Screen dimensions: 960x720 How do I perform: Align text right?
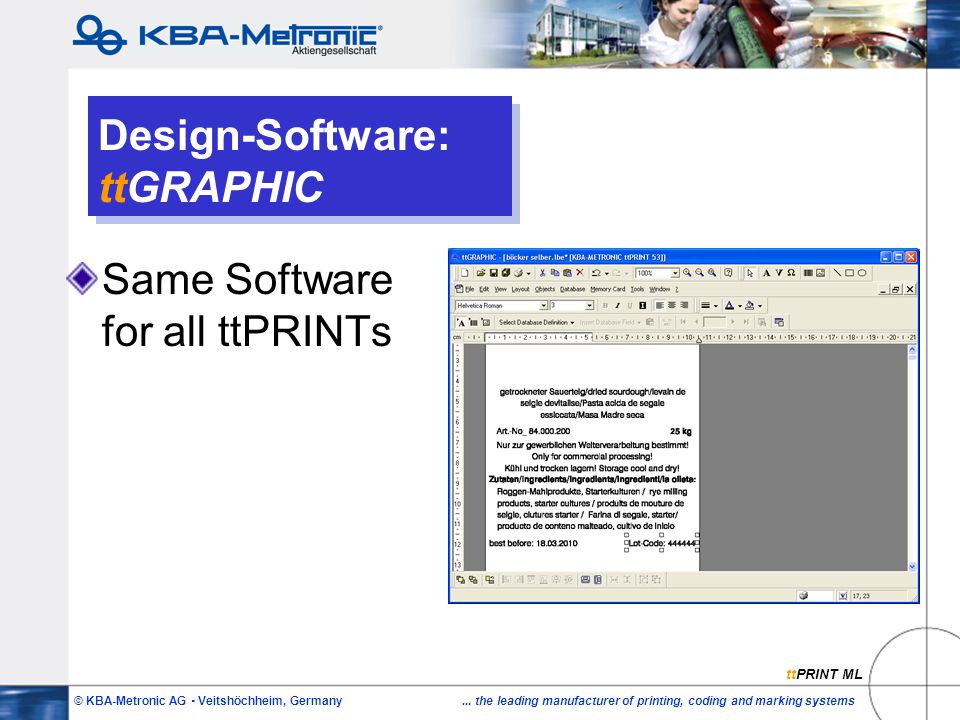[684, 306]
